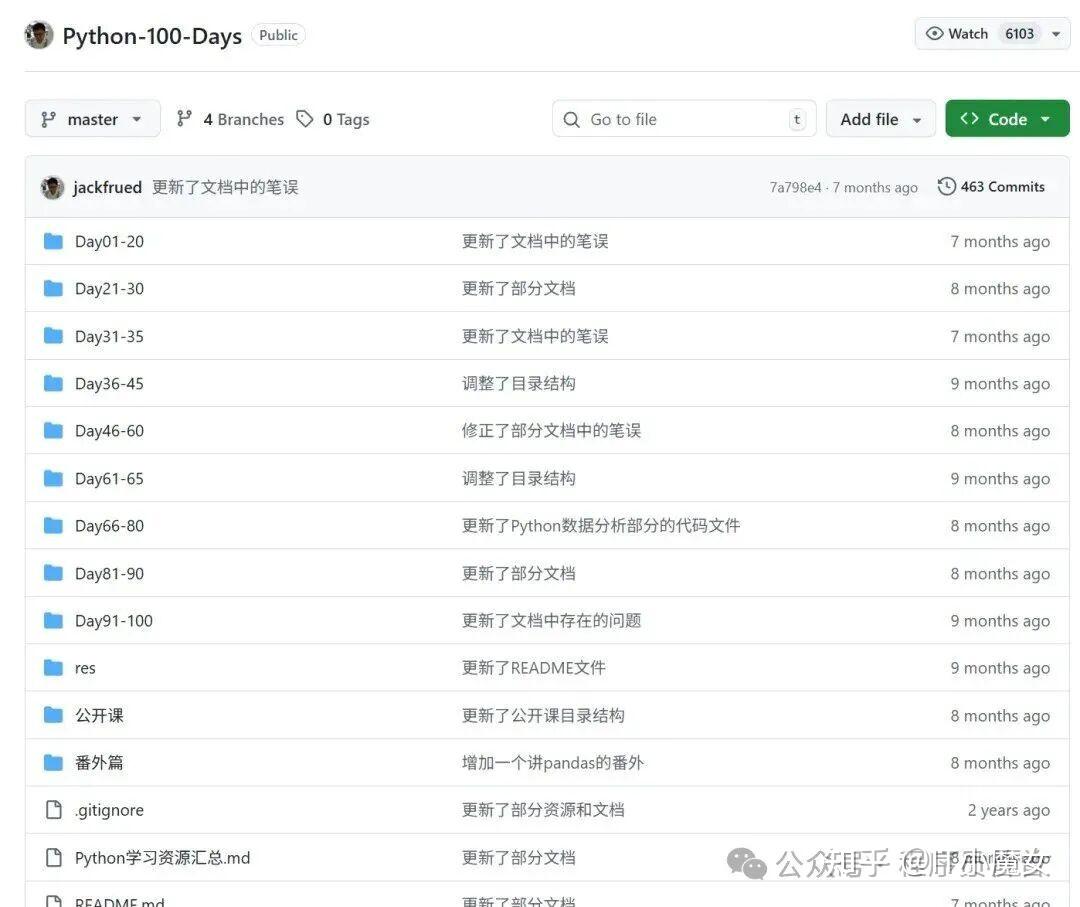
Task: Click the .gitignore file icon
Action: click(54, 809)
